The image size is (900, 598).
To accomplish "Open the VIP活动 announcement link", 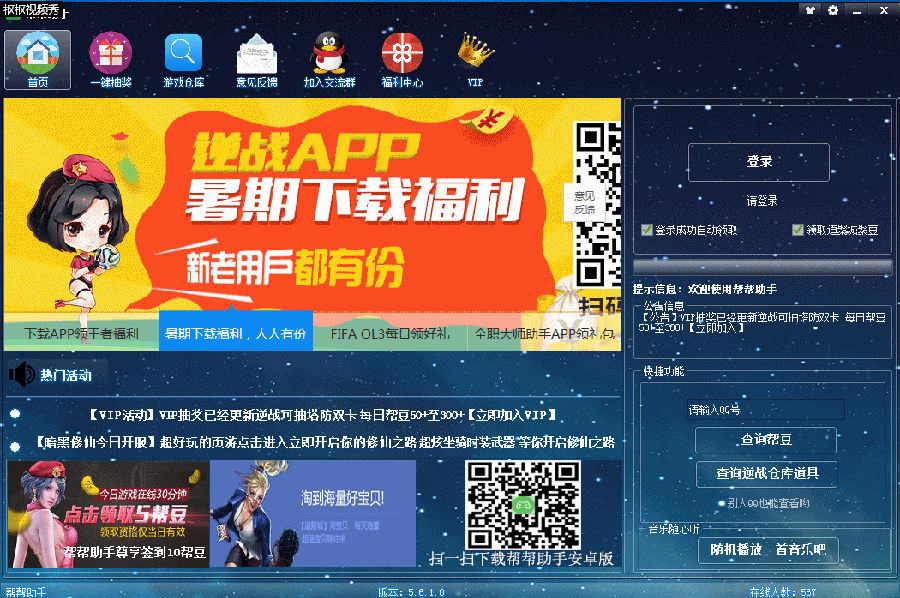I will [x=323, y=415].
